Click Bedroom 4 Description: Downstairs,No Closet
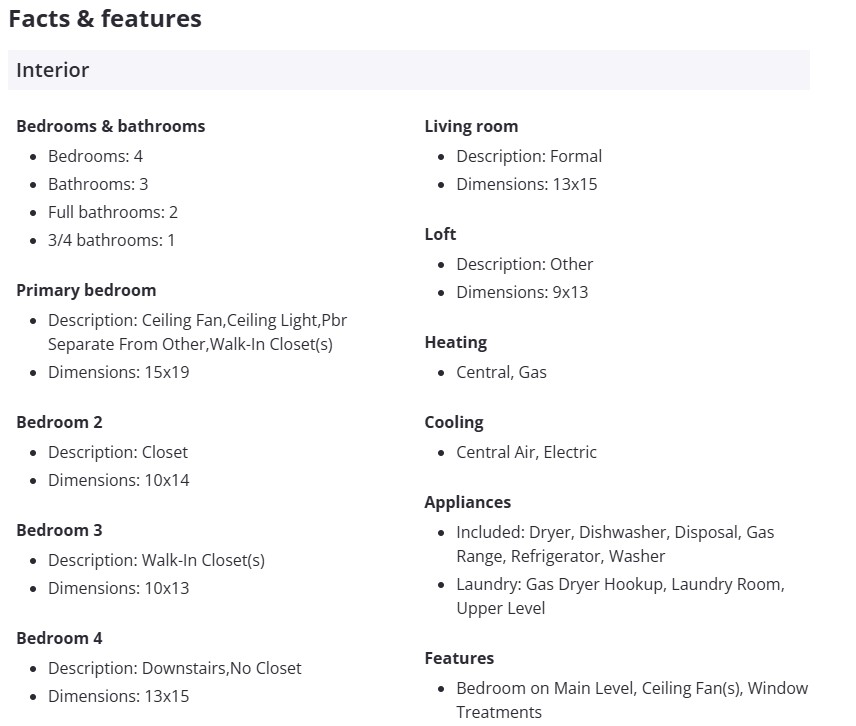 coord(174,668)
